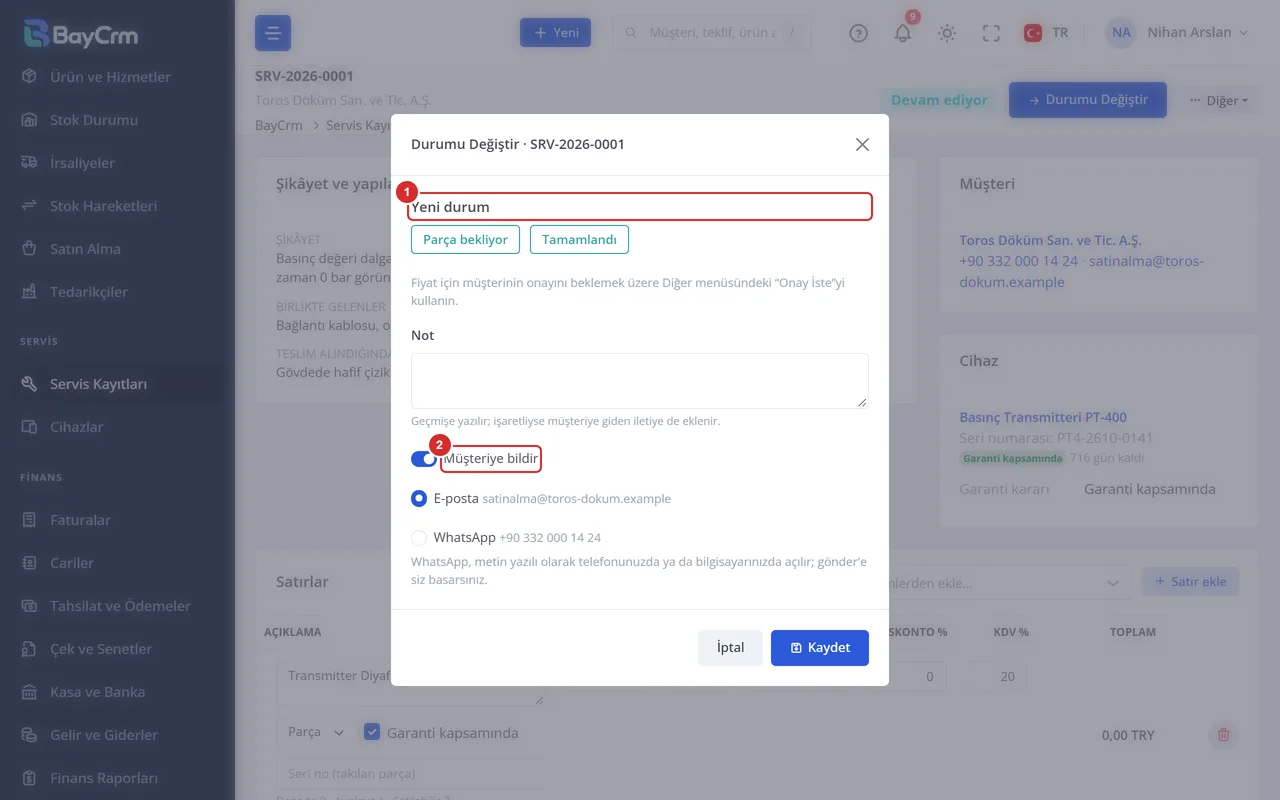
Task: Switch theme with the sun icon
Action: pyautogui.click(x=947, y=33)
